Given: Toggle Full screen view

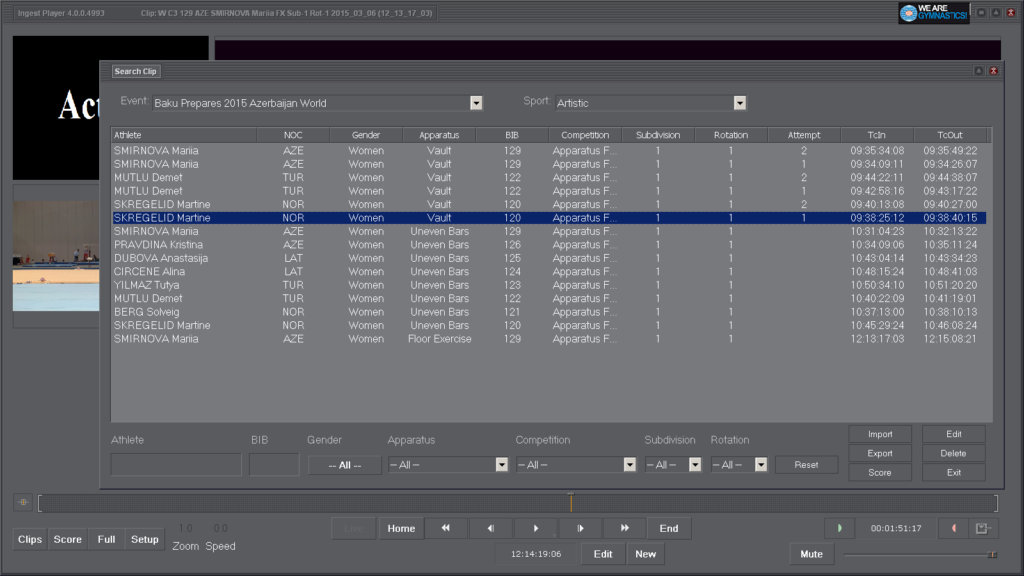Looking at the screenshot, I should (106, 539).
